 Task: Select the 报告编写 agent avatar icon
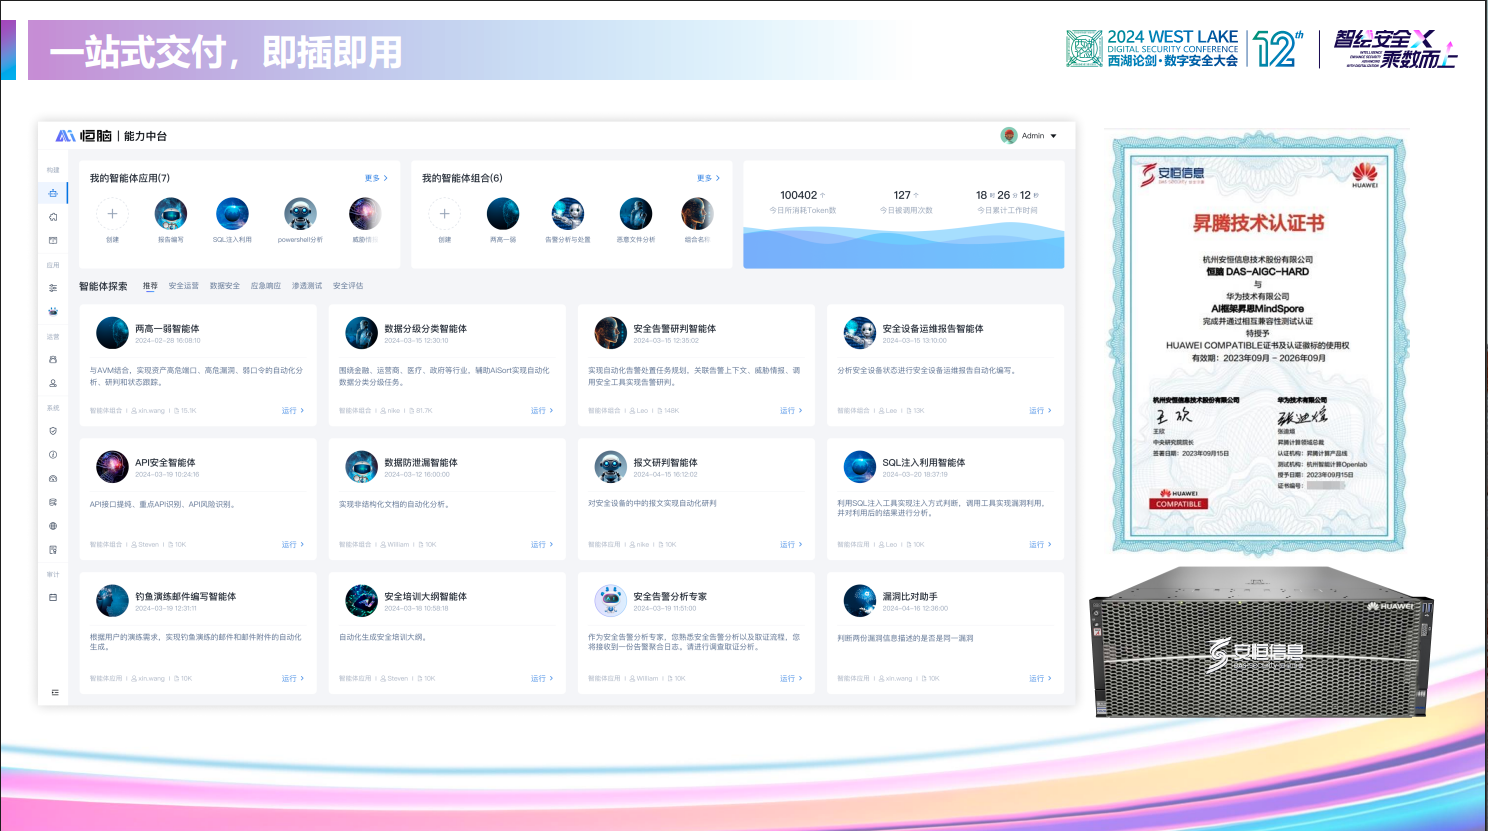(x=170, y=212)
